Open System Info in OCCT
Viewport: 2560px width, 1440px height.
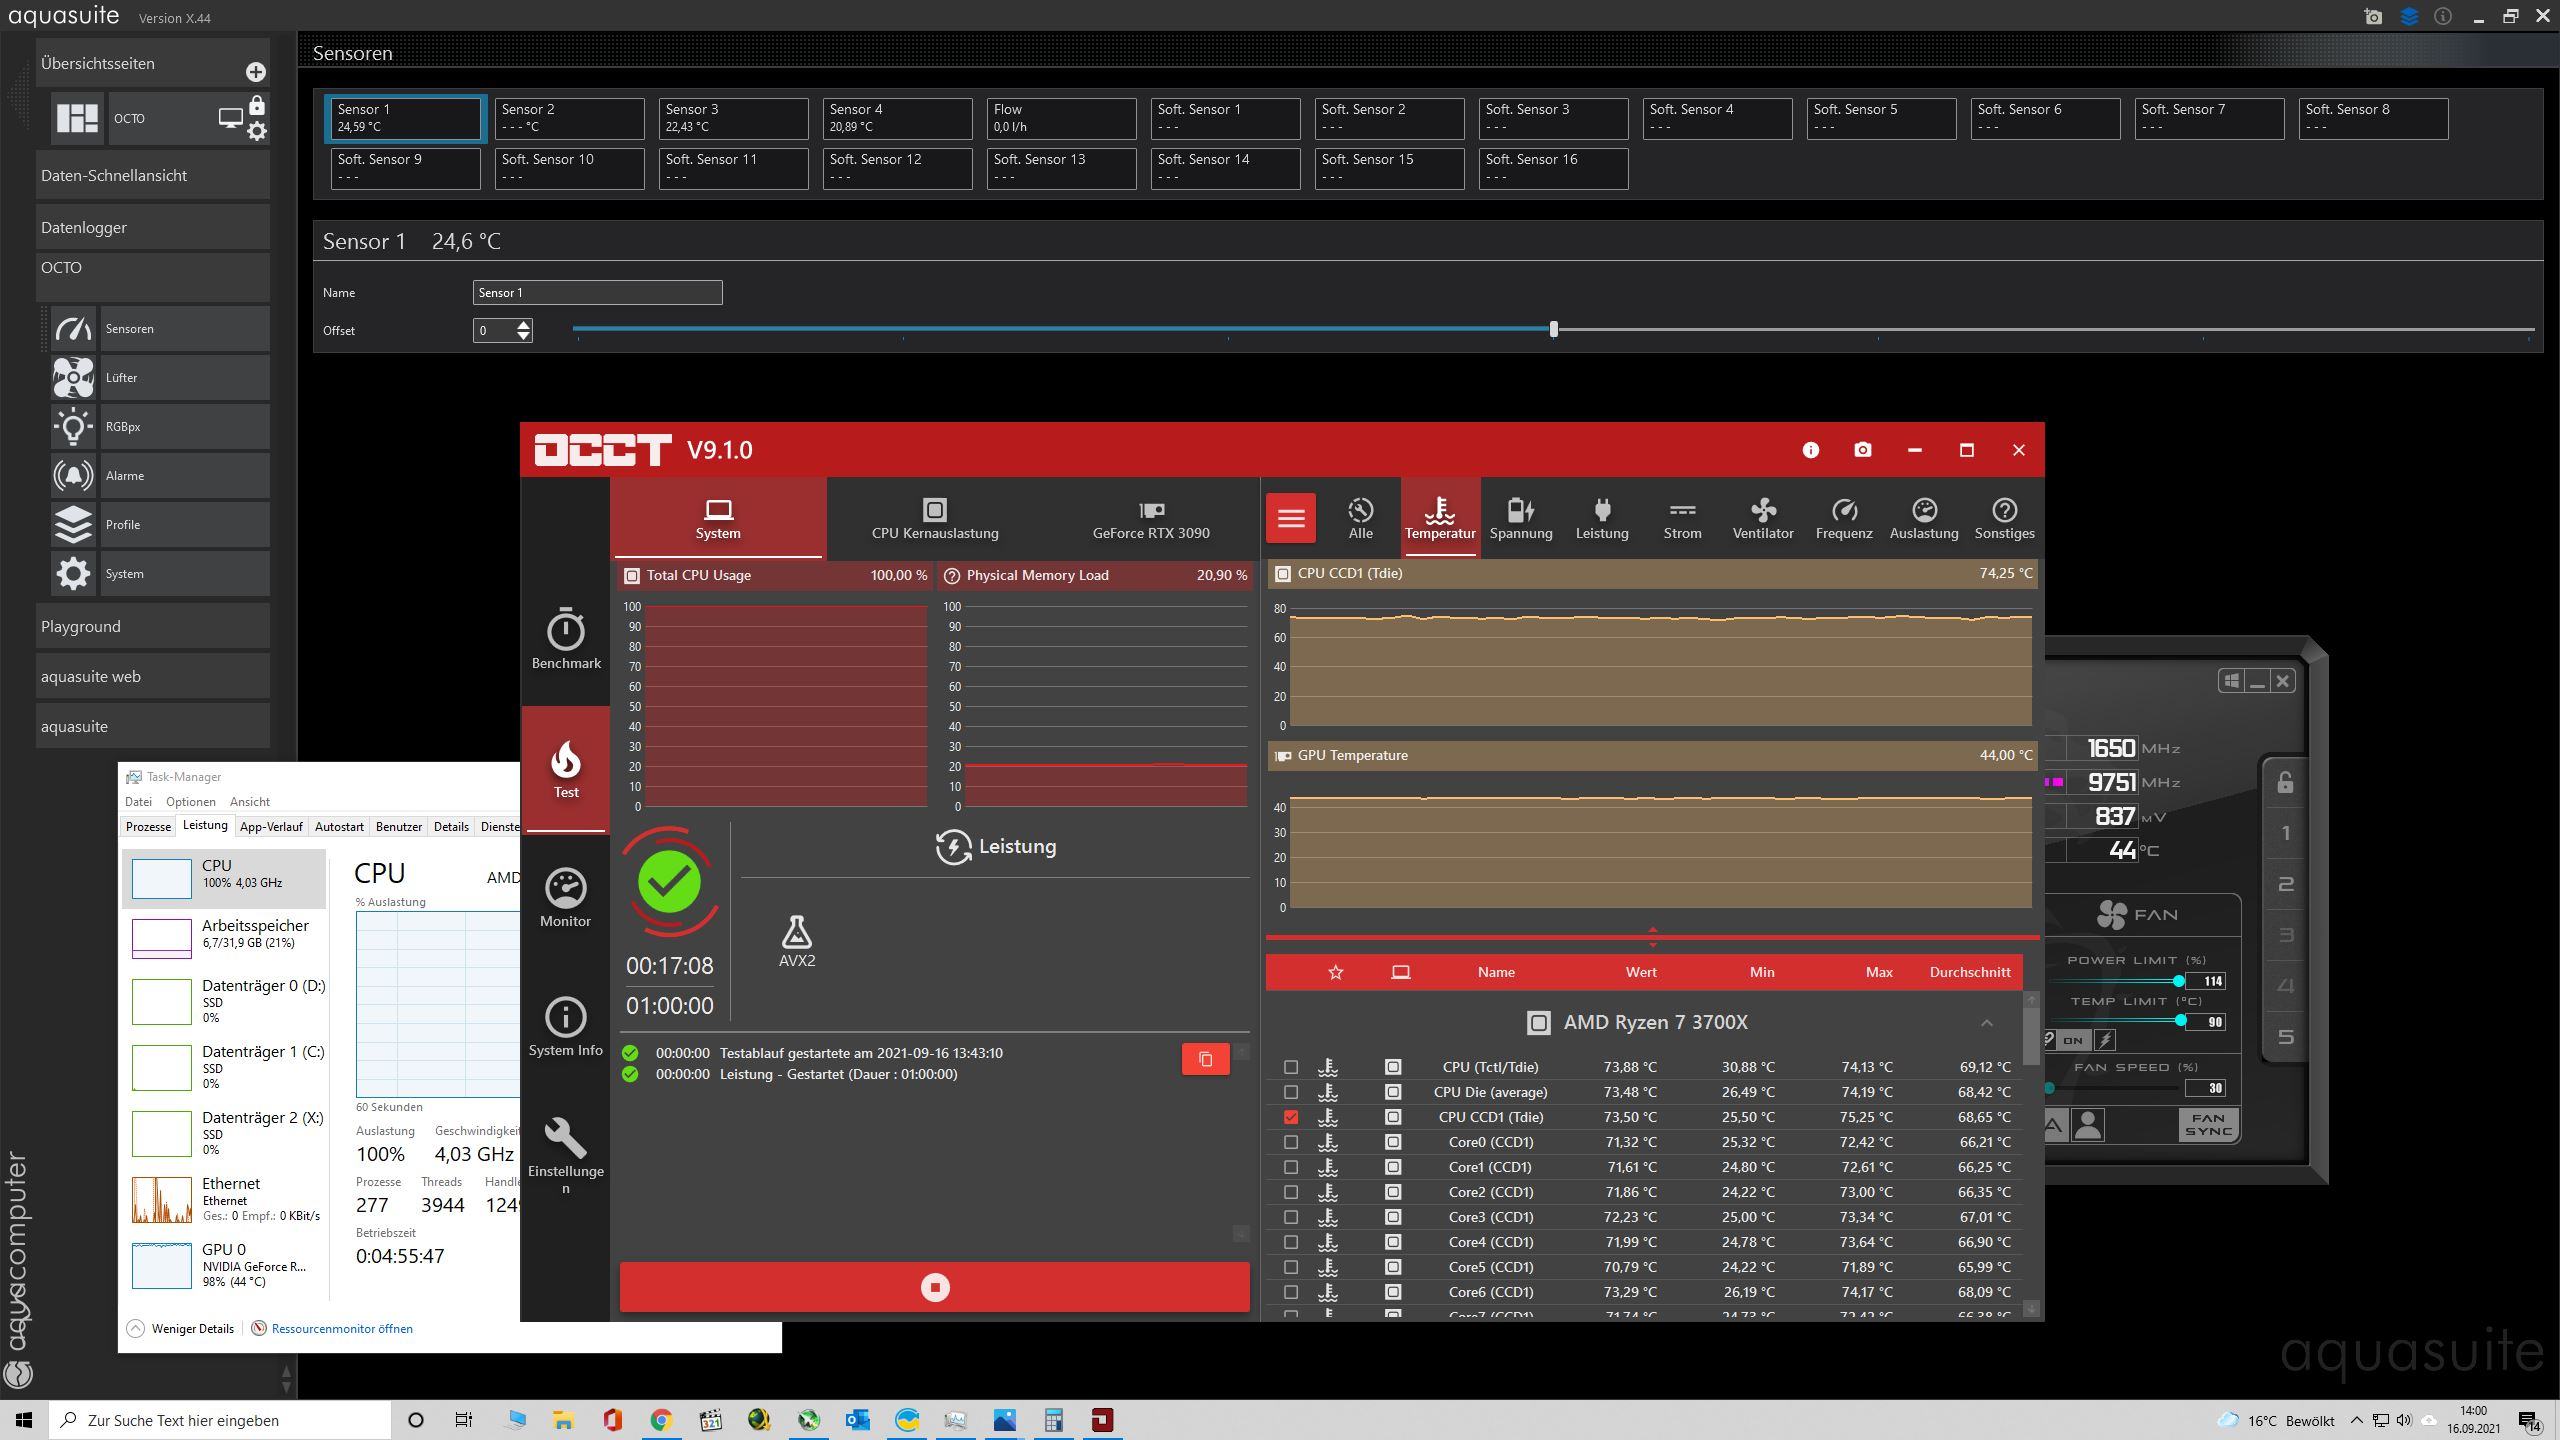click(566, 1026)
